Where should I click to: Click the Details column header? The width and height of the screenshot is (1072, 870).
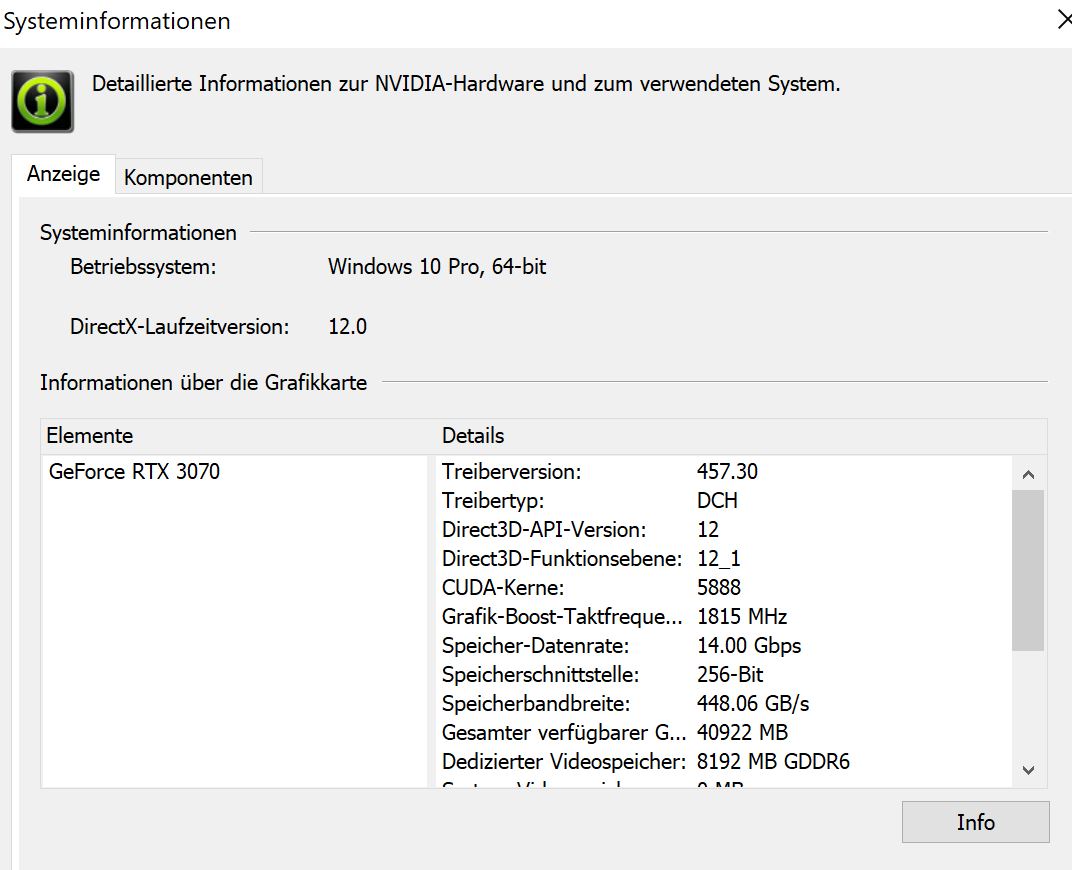(x=473, y=436)
